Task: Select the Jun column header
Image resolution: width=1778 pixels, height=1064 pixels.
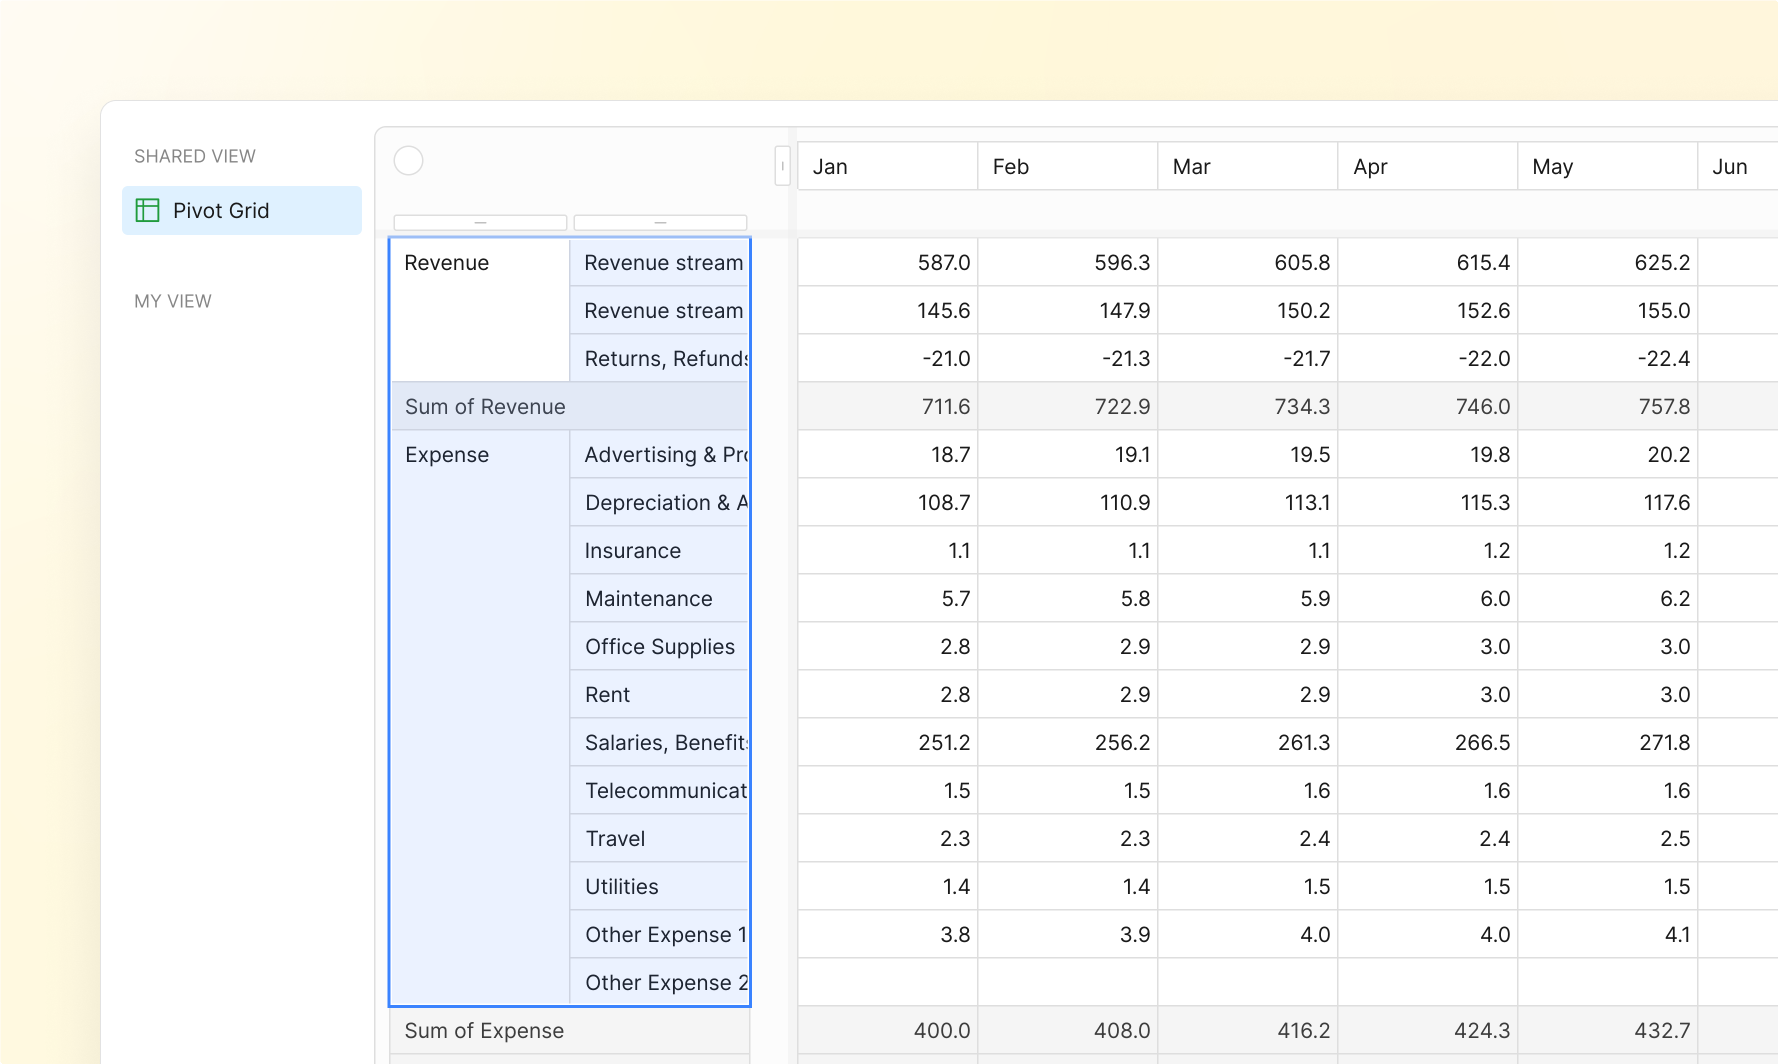Action: click(x=1738, y=166)
